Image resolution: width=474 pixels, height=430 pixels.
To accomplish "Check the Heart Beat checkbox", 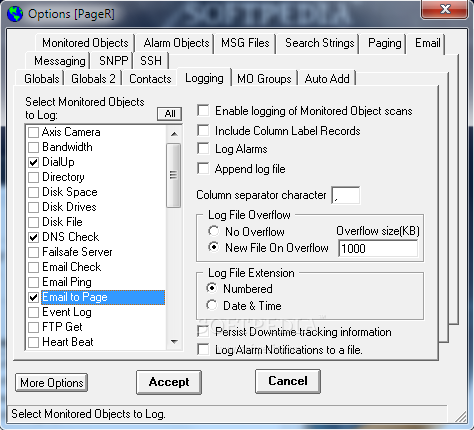I will [x=33, y=342].
